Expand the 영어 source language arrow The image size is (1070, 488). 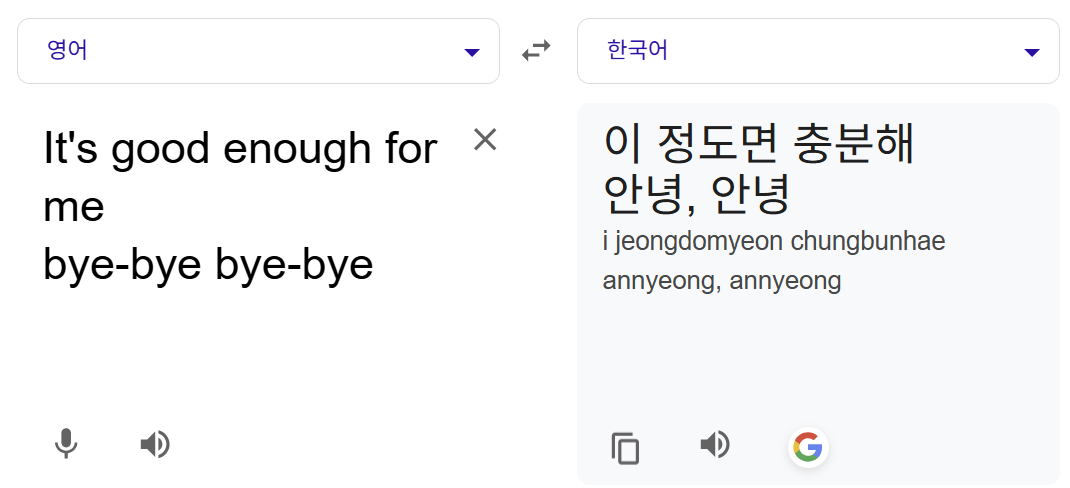pyautogui.click(x=472, y=53)
